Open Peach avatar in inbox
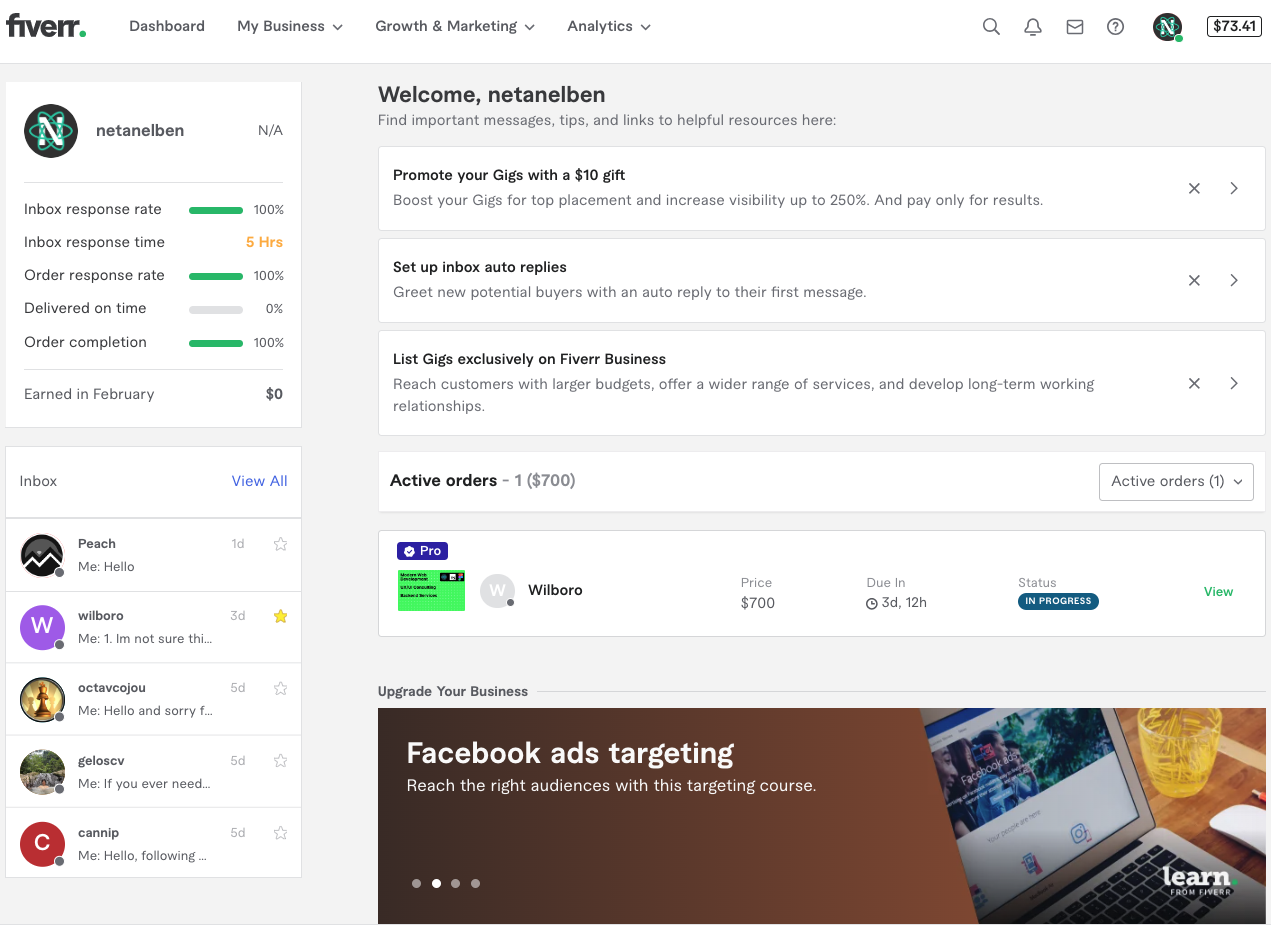The width and height of the screenshot is (1271, 928). coord(42,555)
